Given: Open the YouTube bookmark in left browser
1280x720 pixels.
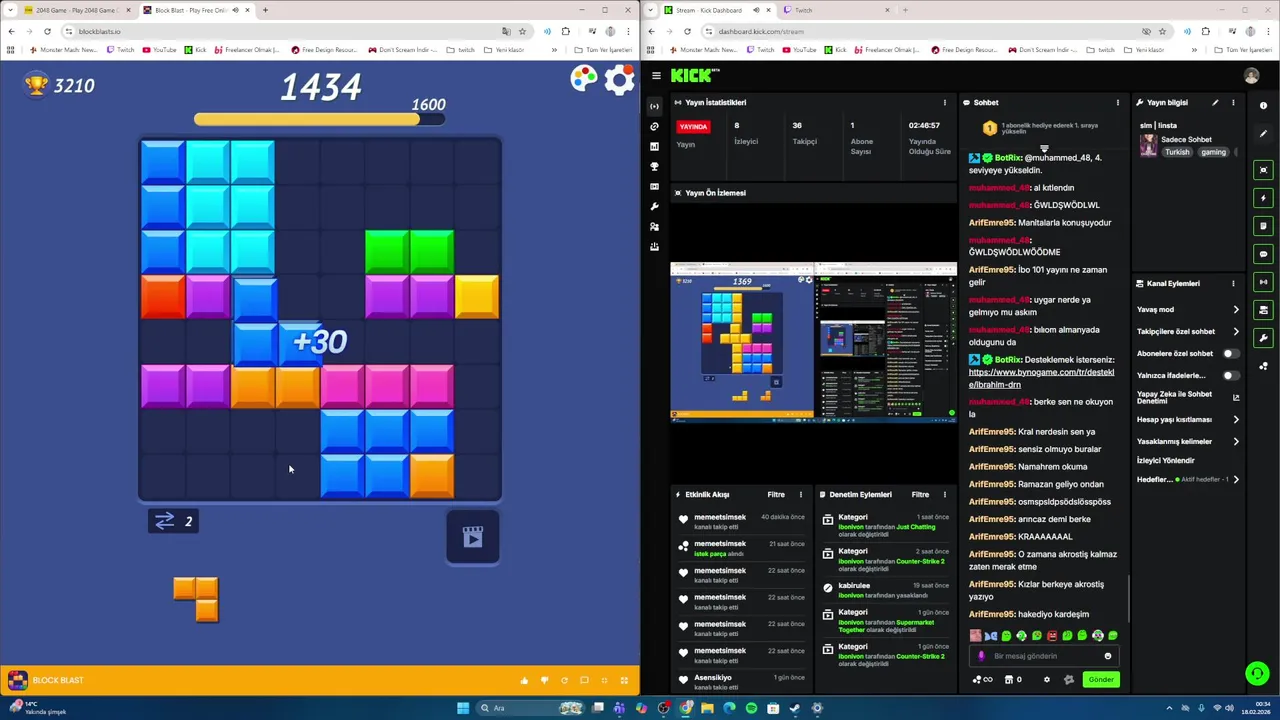Looking at the screenshot, I should click(159, 49).
